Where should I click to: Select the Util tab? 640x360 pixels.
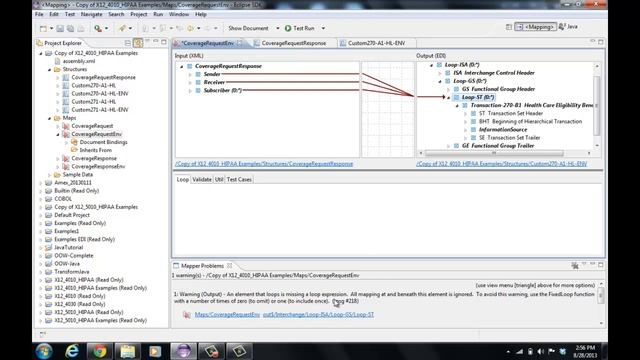pyautogui.click(x=219, y=179)
